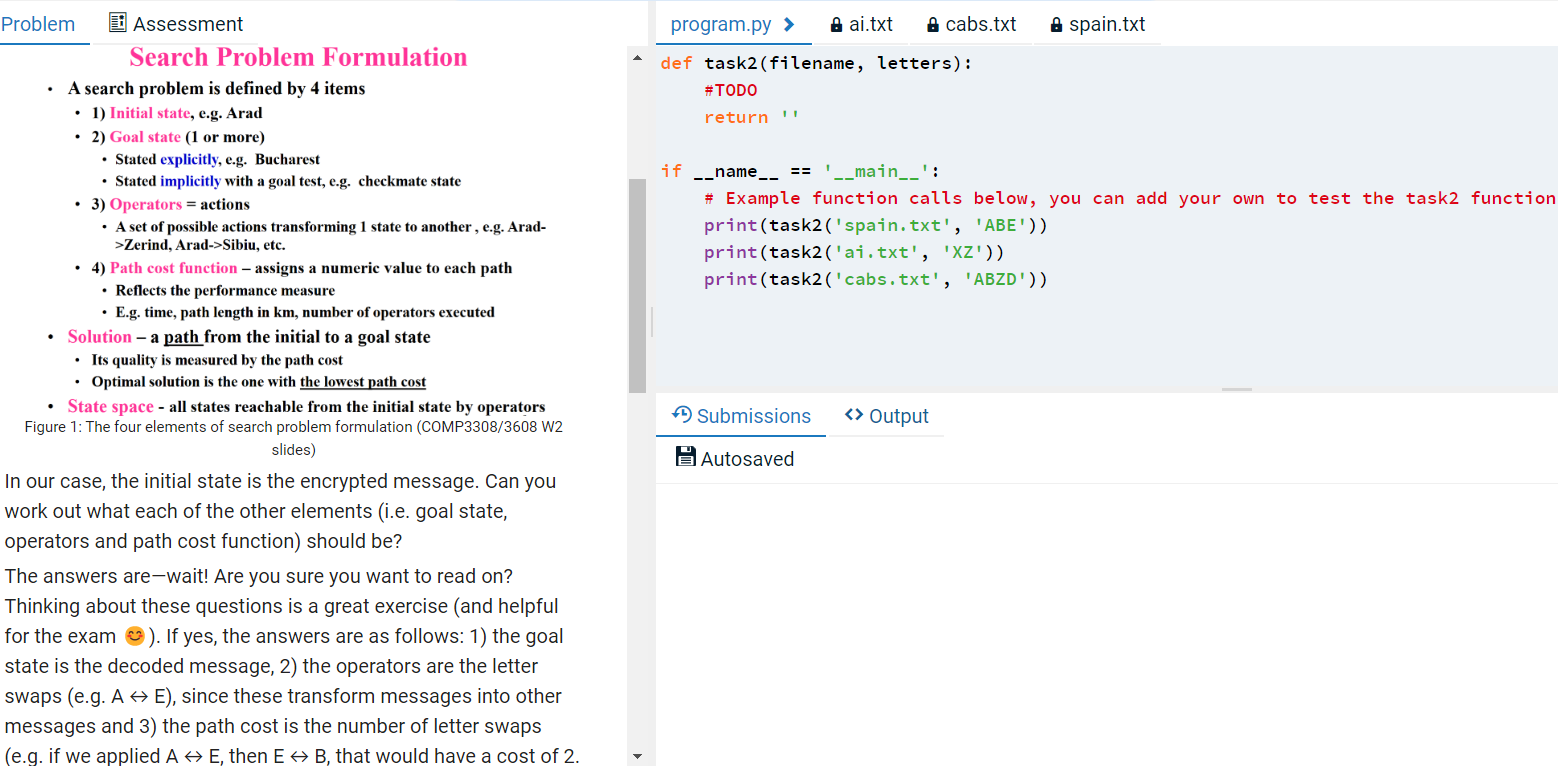1558x766 pixels.
Task: Click the pink 'Operators' text
Action: click(146, 205)
